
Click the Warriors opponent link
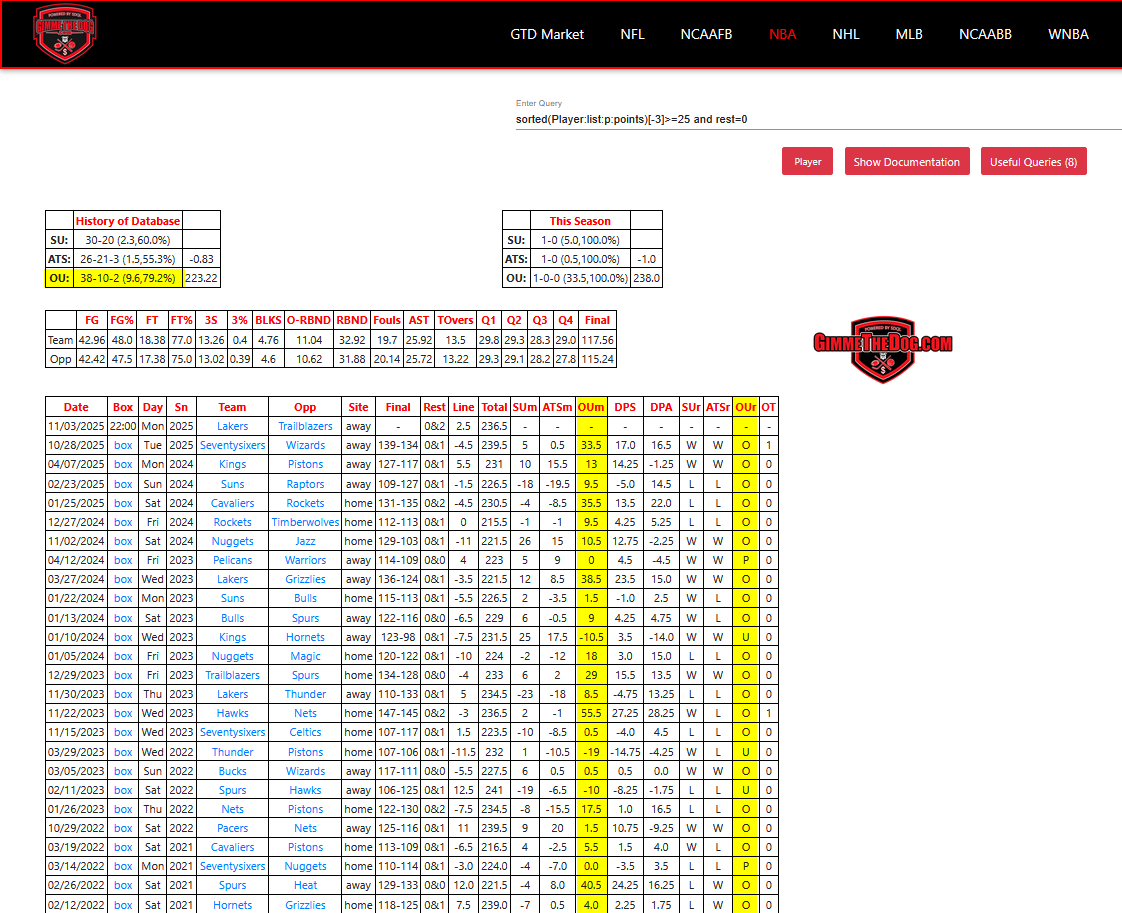click(305, 560)
